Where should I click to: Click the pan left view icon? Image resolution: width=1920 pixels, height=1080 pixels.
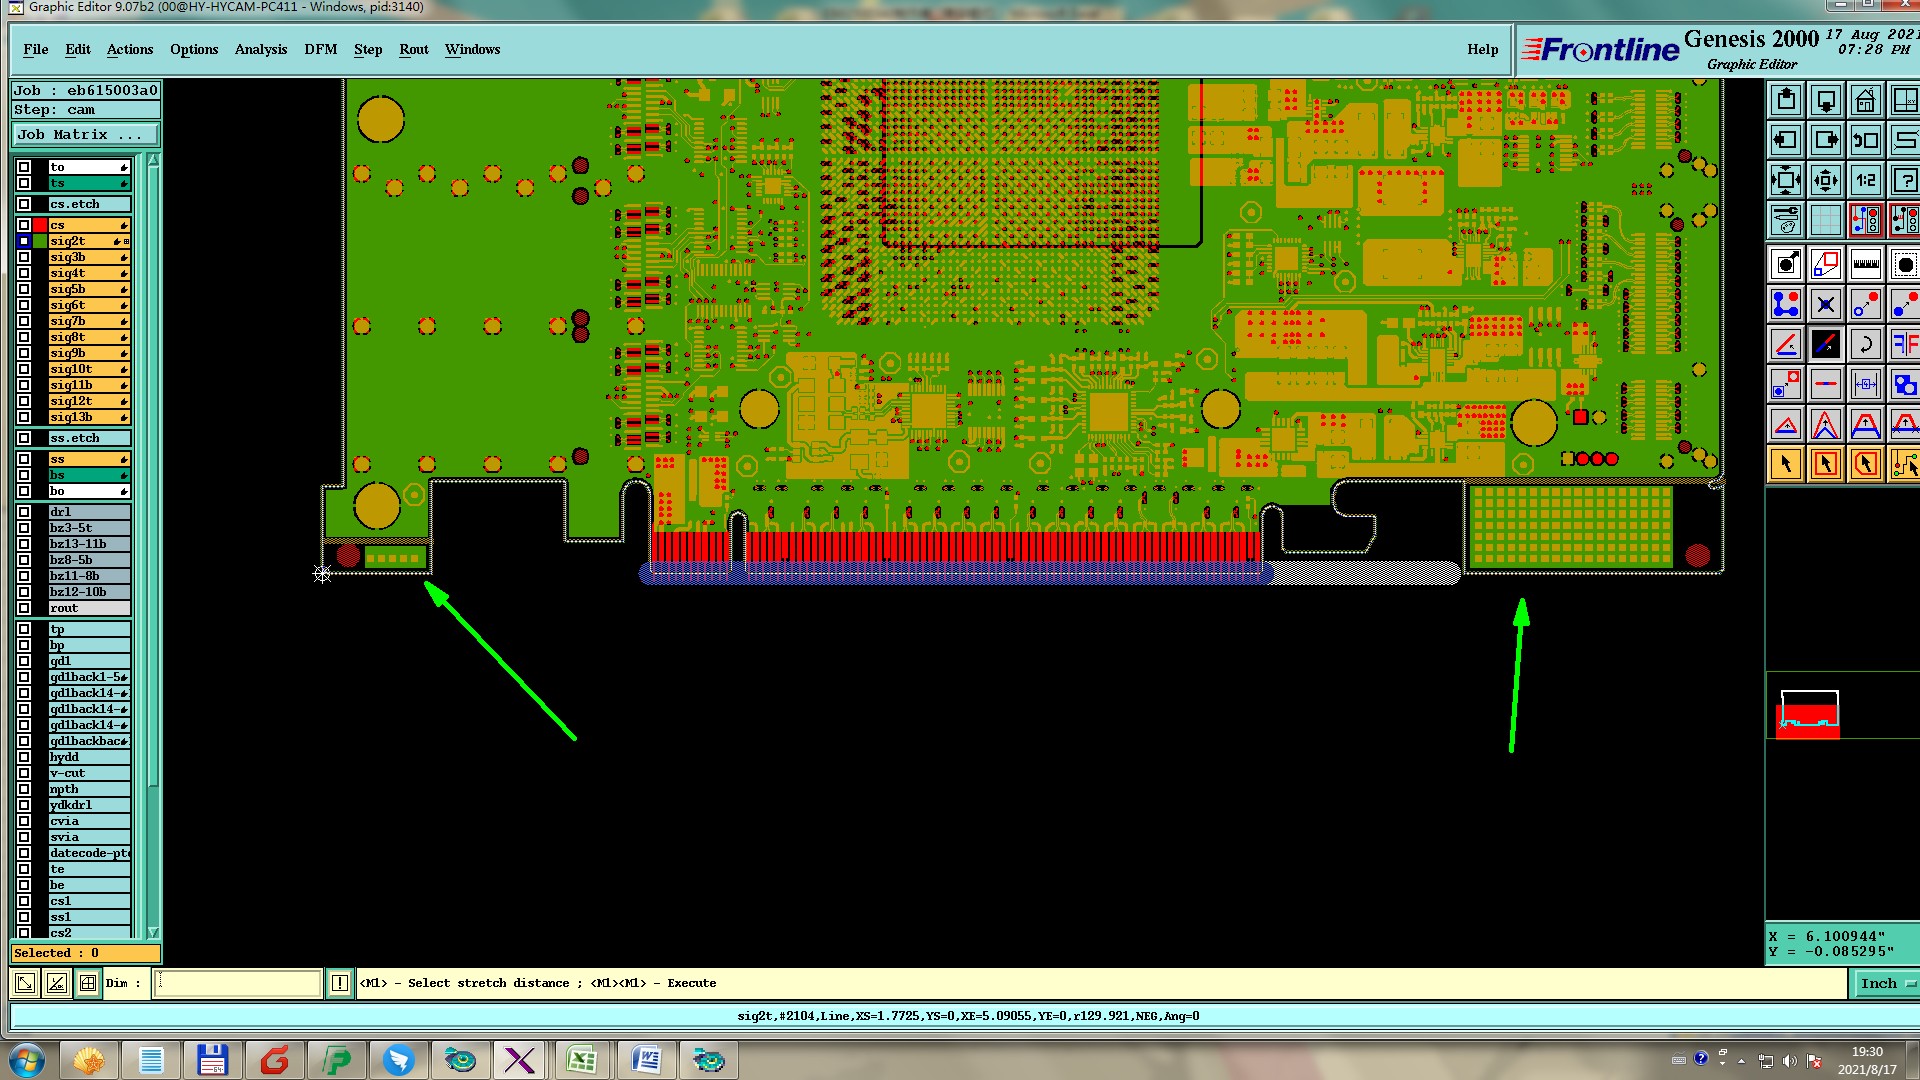tap(1786, 141)
